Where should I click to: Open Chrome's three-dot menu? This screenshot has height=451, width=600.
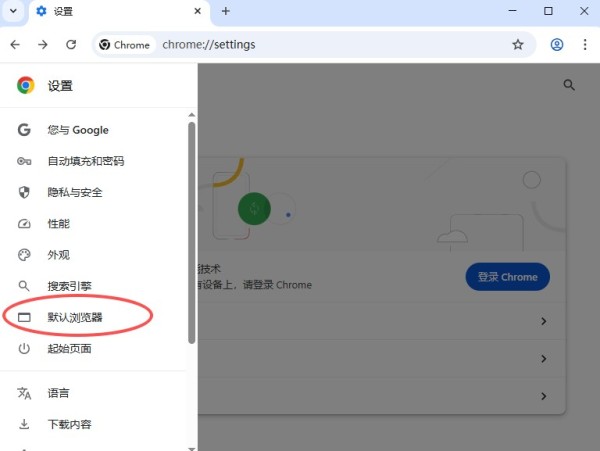click(x=585, y=45)
